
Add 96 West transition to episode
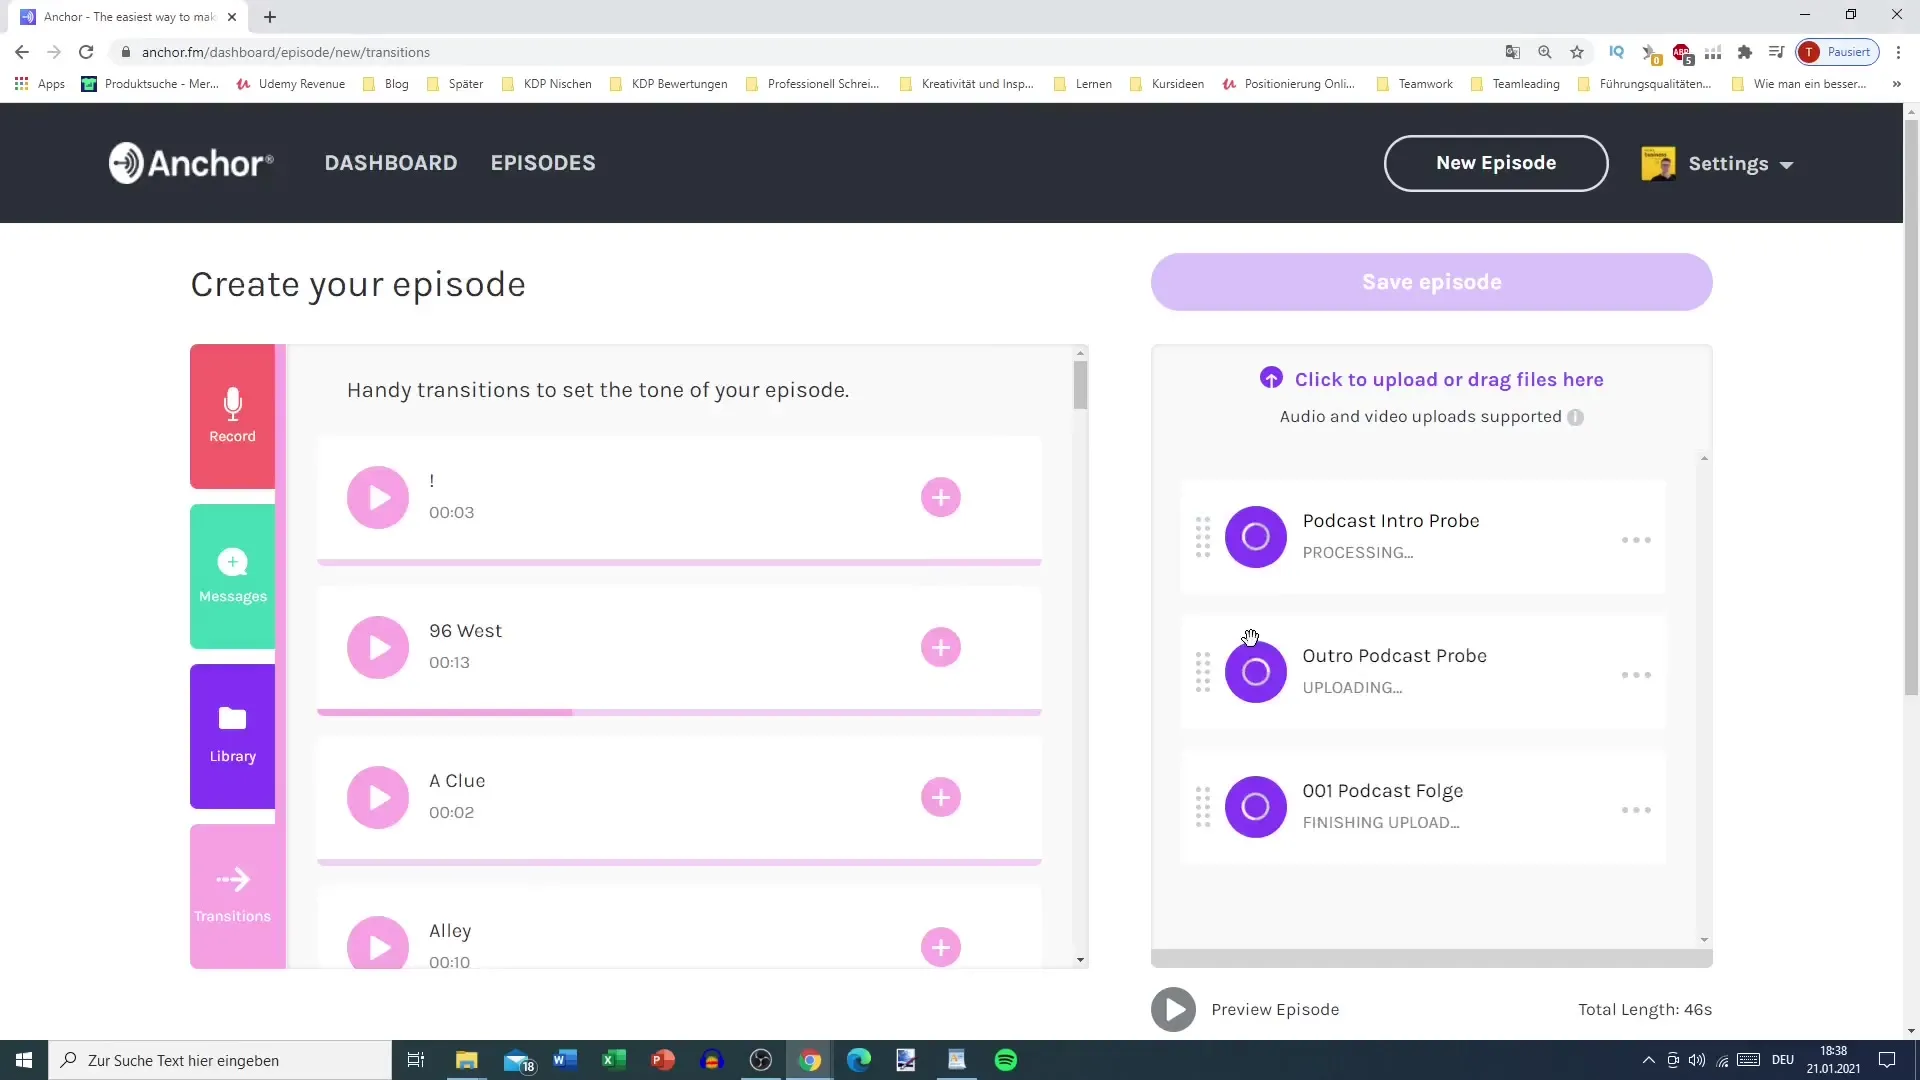(x=940, y=647)
